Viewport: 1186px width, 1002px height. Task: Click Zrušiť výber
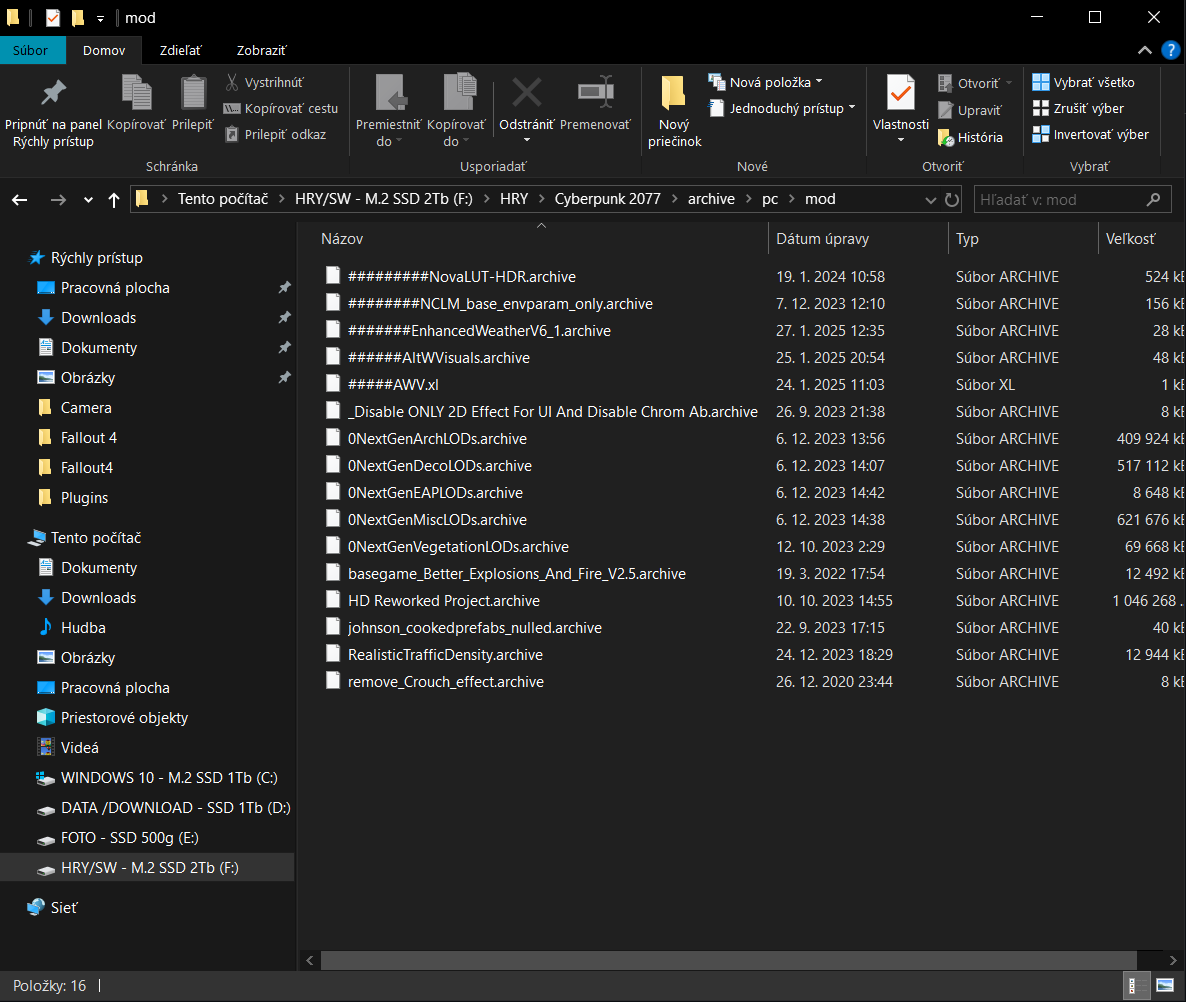1078,108
